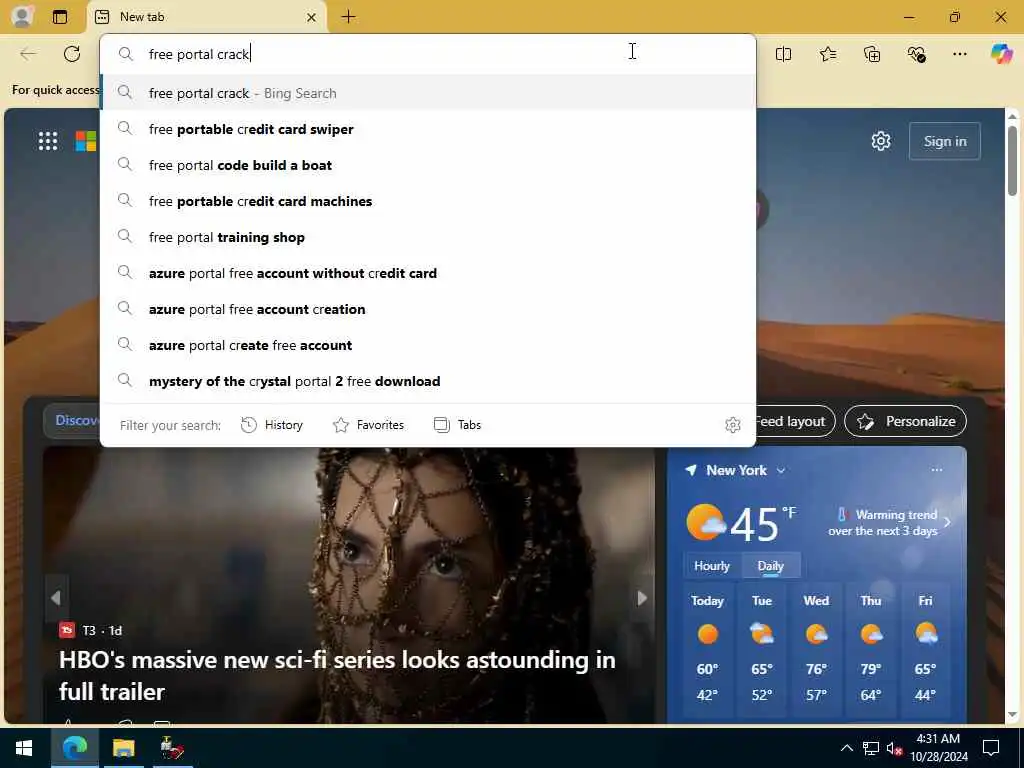
Task: Open new tab page settings gear
Action: (x=881, y=141)
